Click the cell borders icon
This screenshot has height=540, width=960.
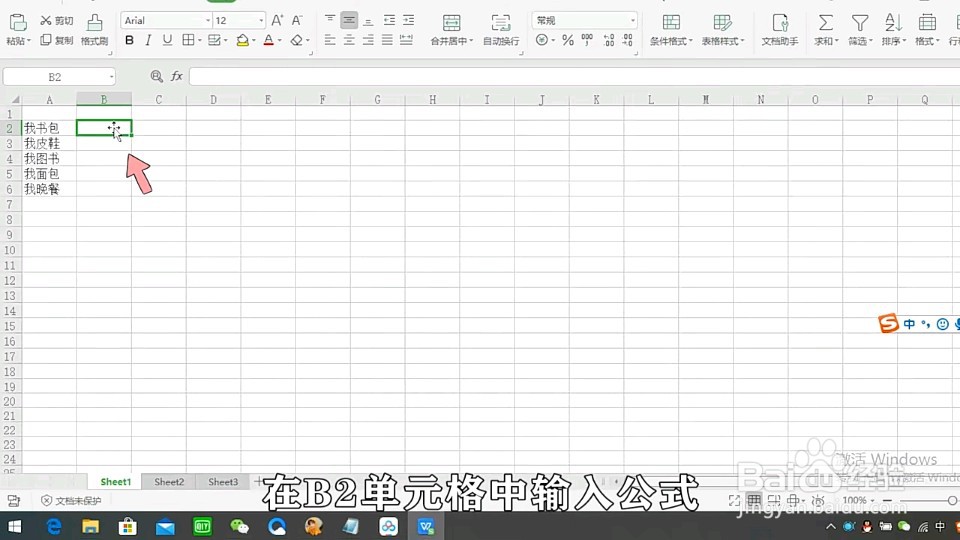189,40
